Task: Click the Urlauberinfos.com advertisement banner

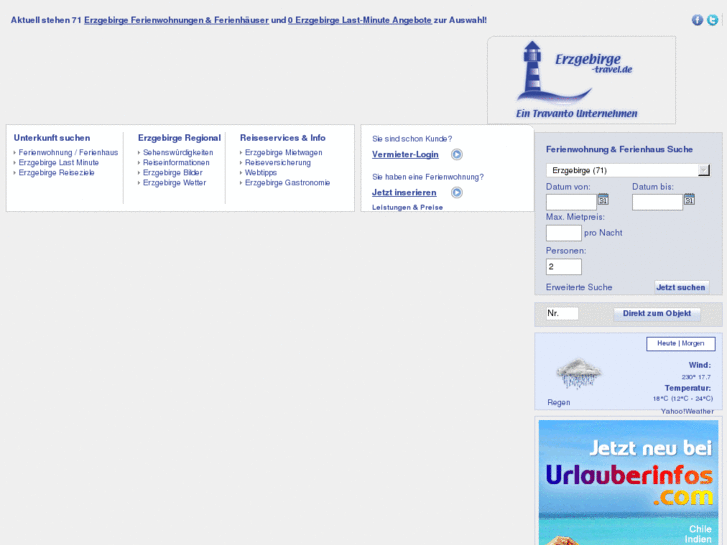Action: coord(628,482)
